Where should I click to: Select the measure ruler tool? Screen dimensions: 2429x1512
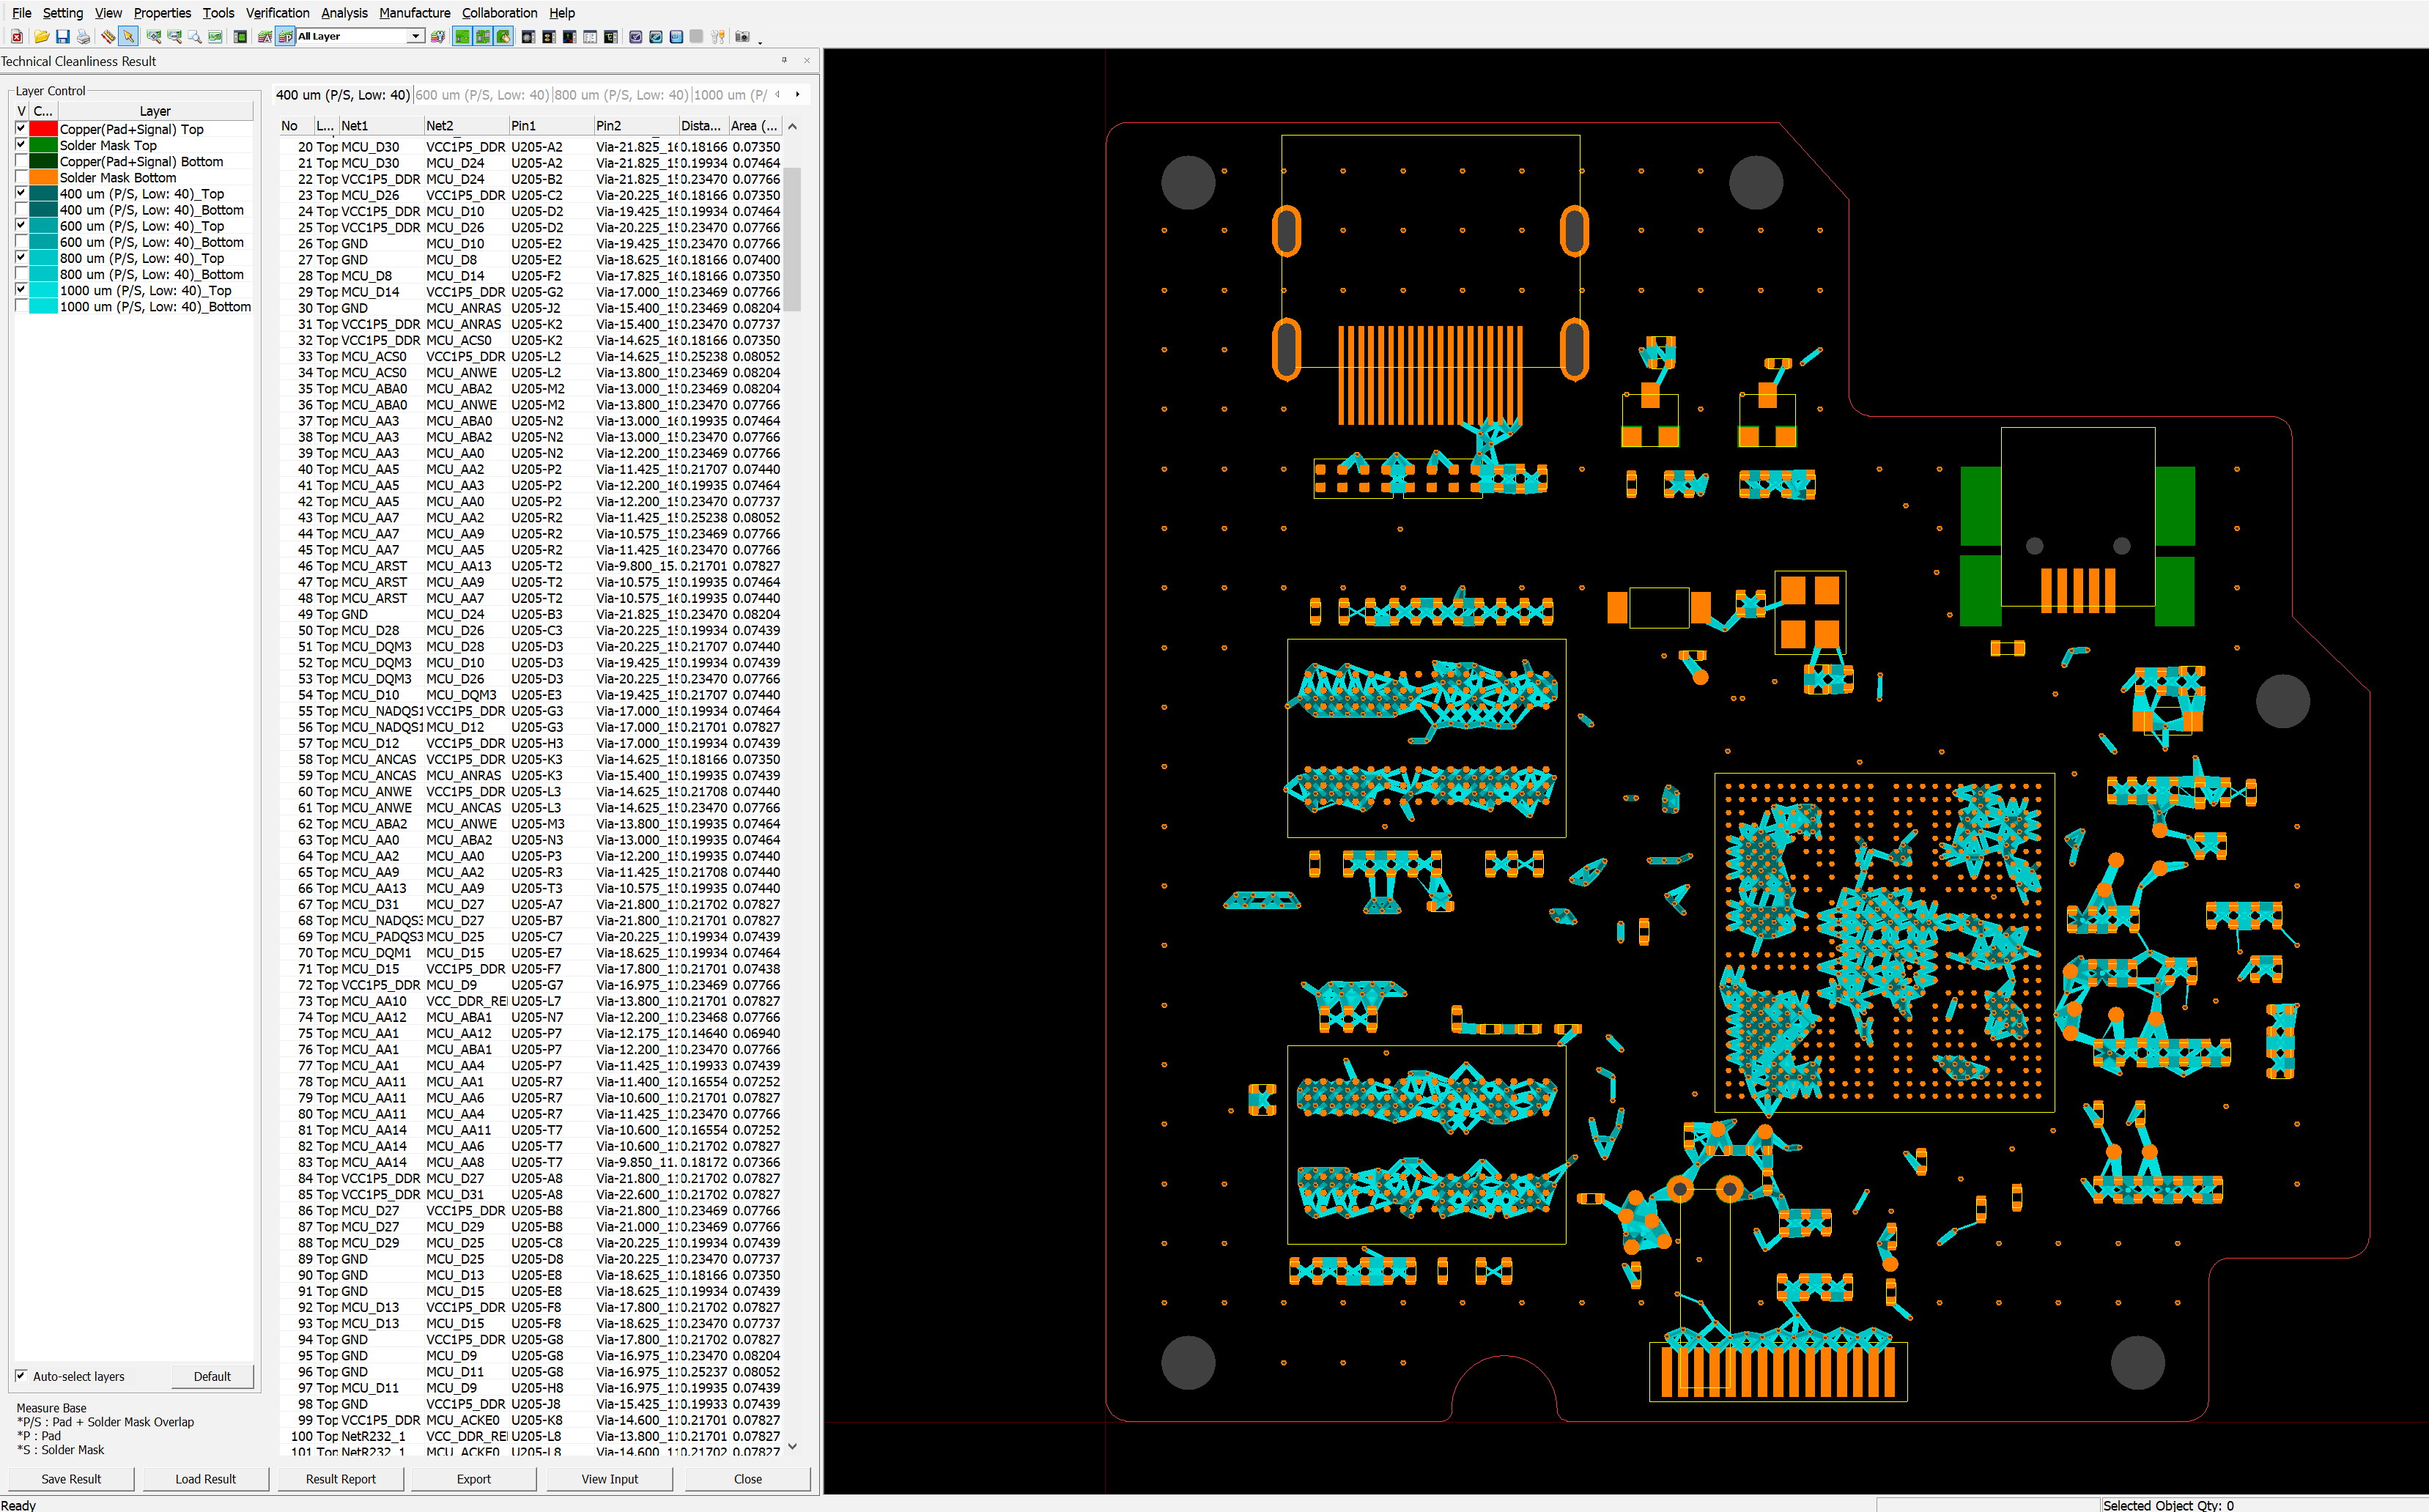point(108,37)
